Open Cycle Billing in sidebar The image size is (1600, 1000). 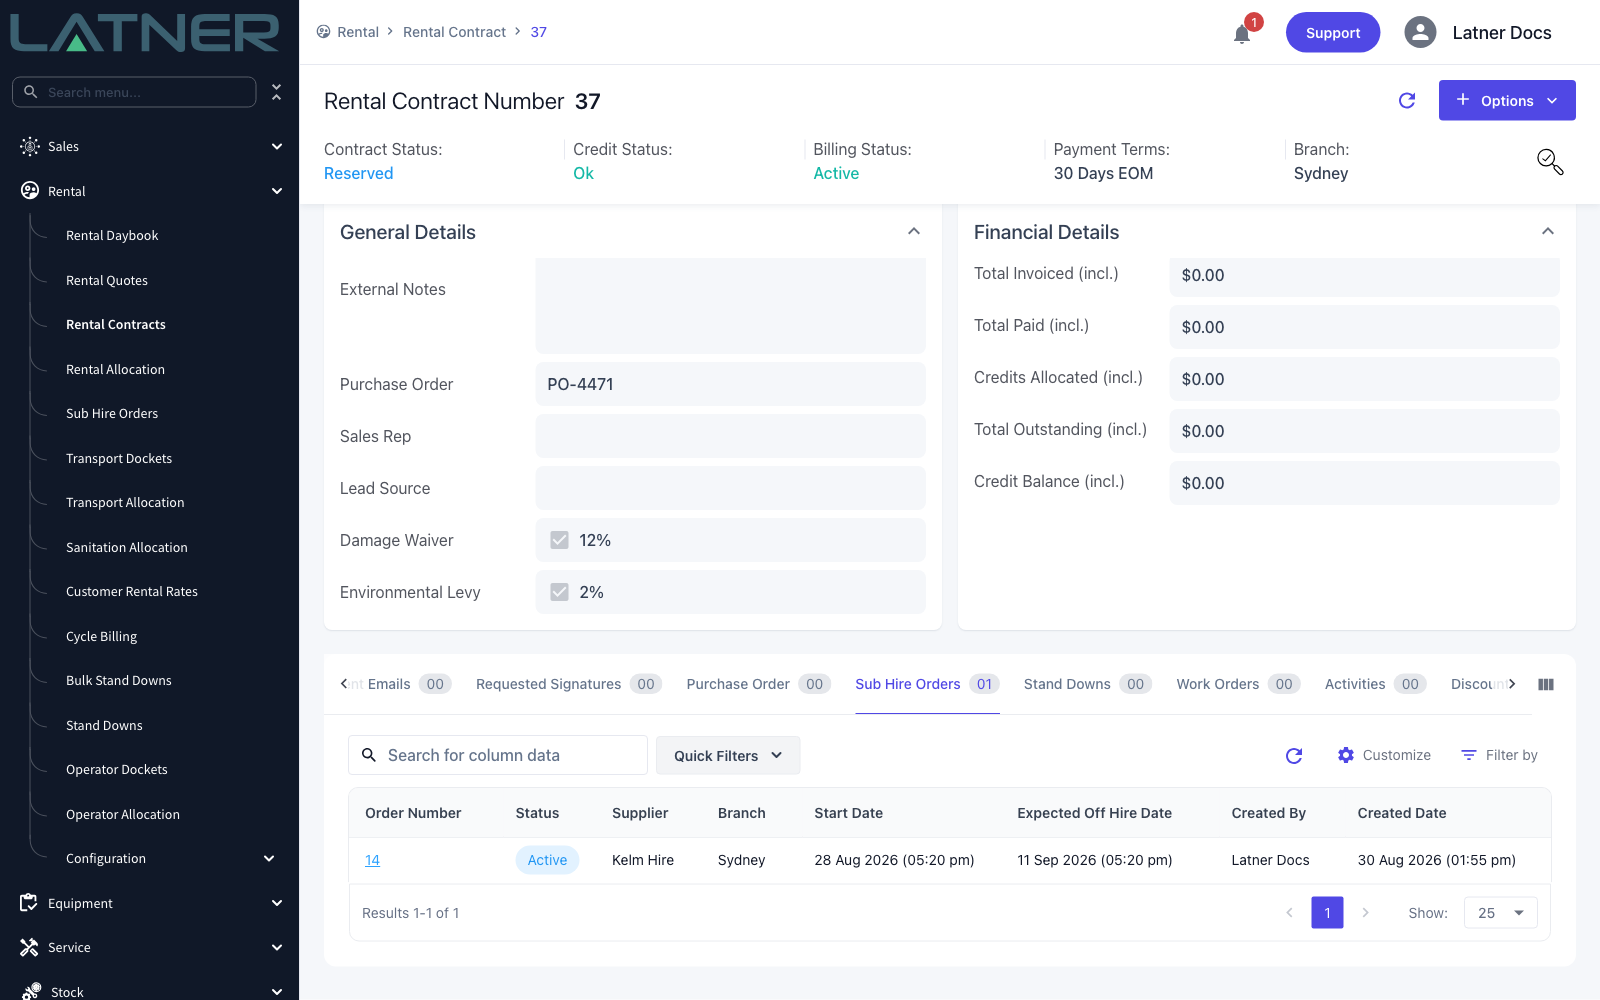[x=101, y=636]
